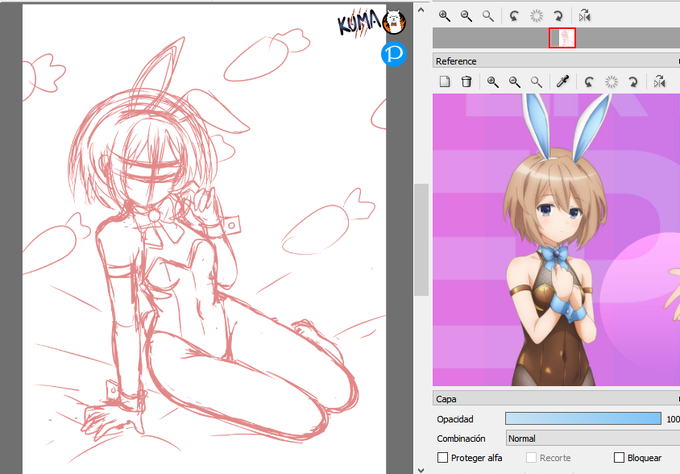Enable the Proteger alfa checkbox
The height and width of the screenshot is (474, 680).
click(442, 458)
